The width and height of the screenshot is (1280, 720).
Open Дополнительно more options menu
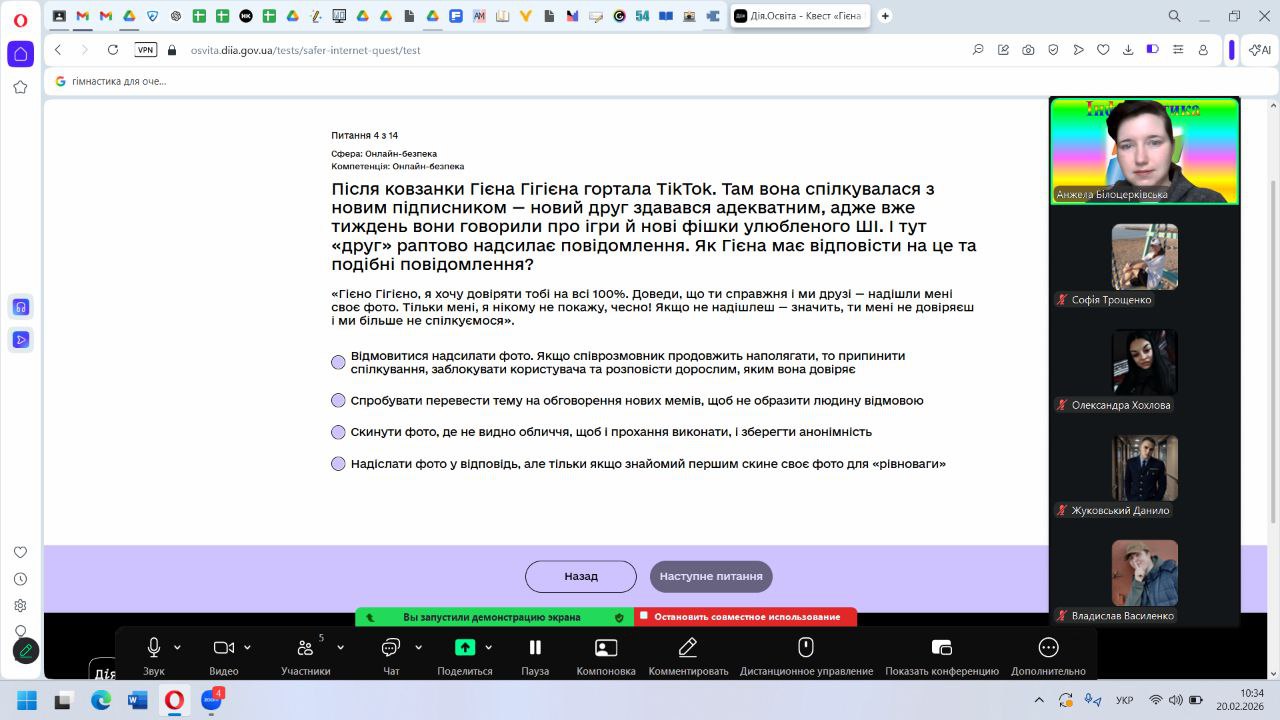click(1048, 648)
